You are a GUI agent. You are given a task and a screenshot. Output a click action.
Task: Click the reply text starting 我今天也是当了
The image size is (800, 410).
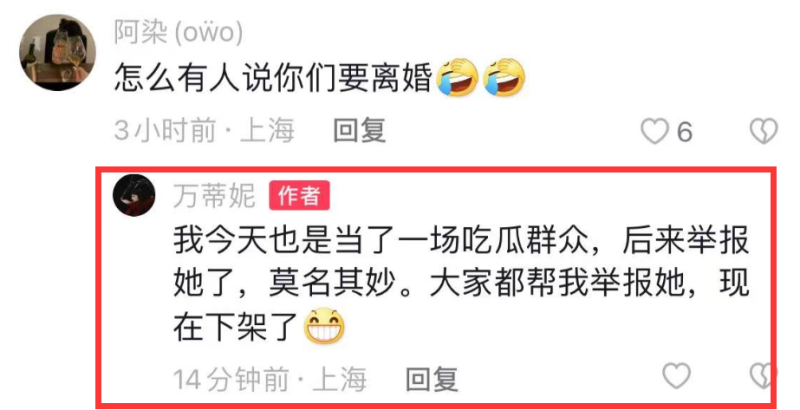coord(461,284)
